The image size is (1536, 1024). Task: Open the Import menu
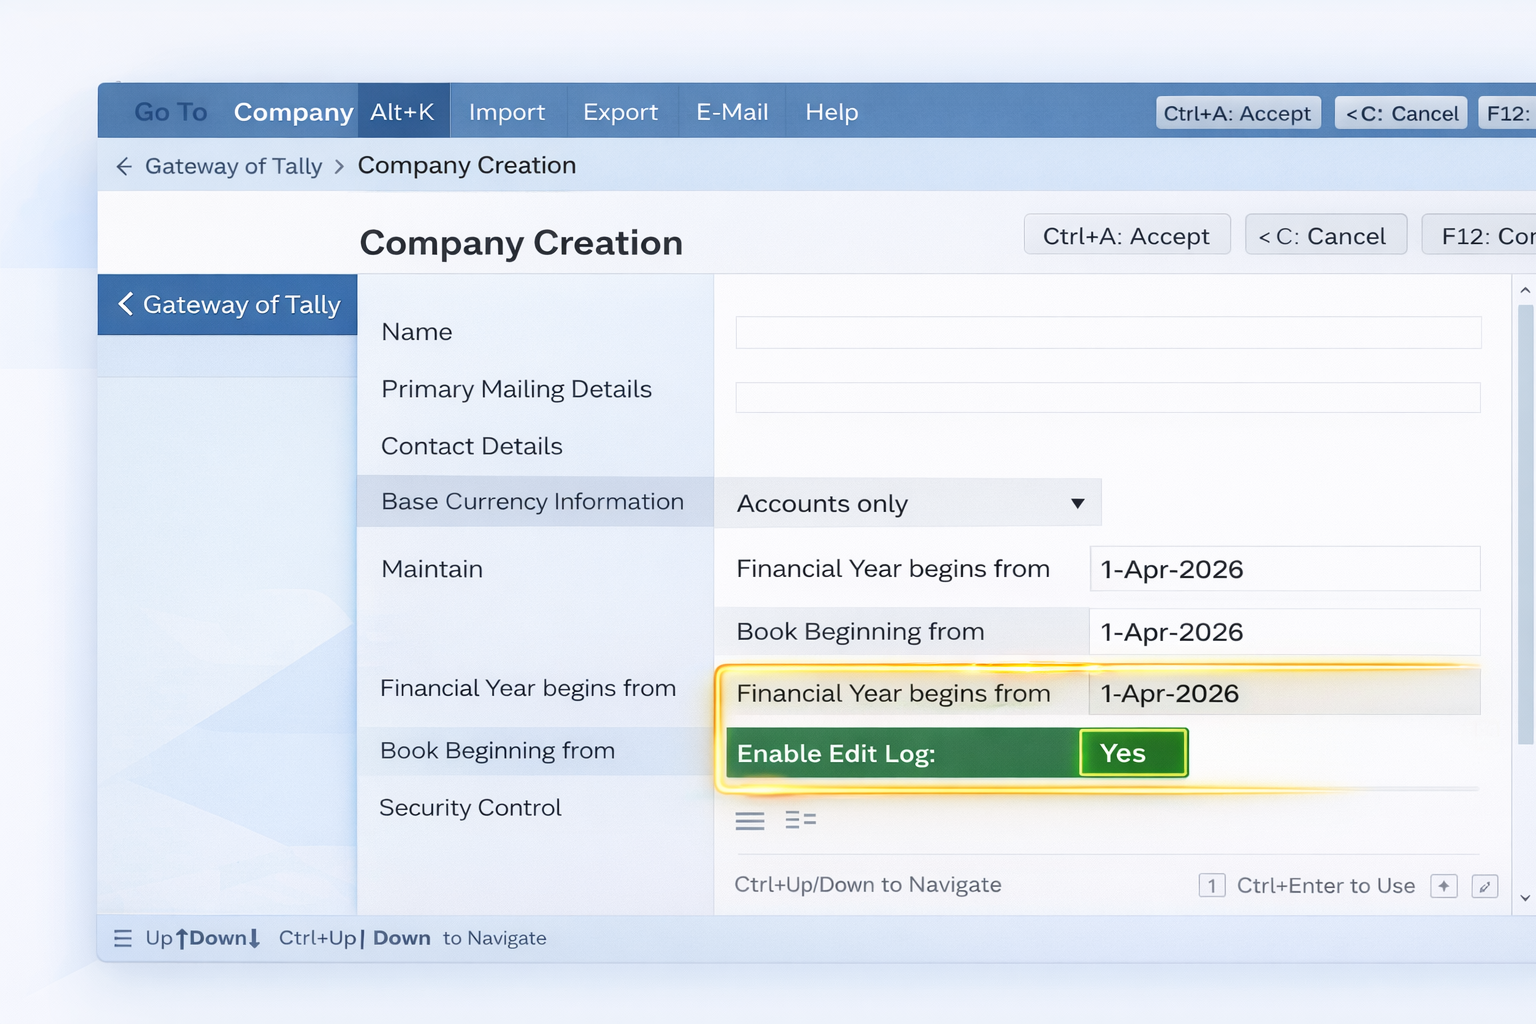coord(507,111)
